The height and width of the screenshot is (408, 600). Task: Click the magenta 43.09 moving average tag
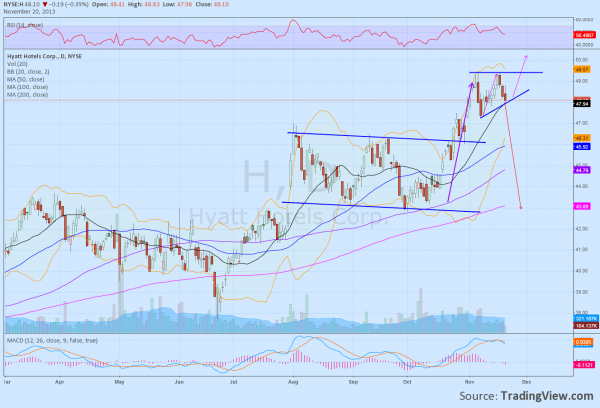tap(582, 206)
